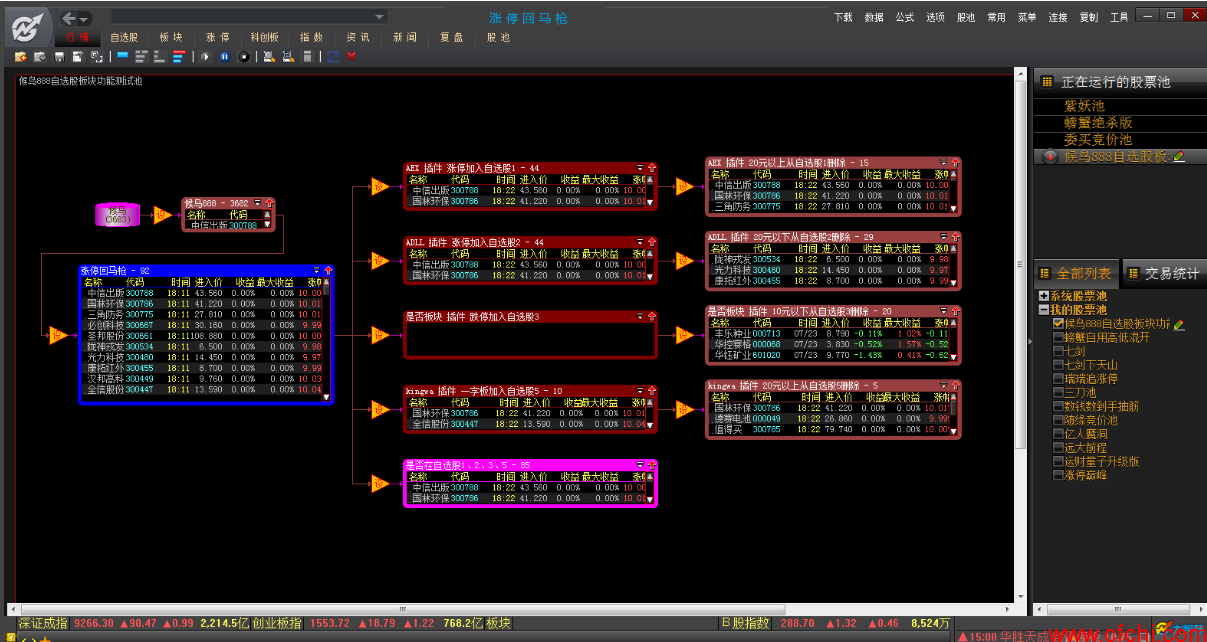
Task: Click the red arrow icon on the magenta panel header
Action: 651,466
